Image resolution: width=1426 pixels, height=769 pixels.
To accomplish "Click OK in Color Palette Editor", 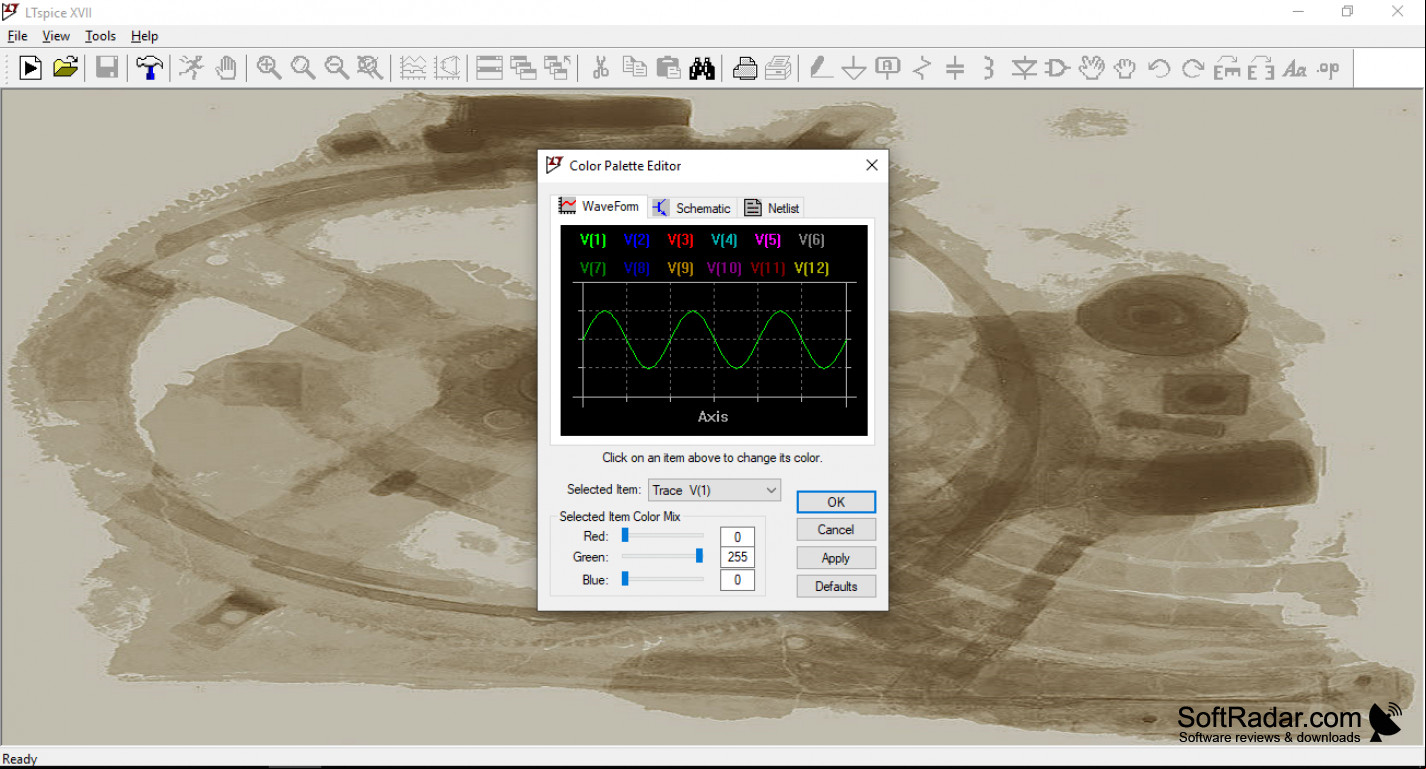I will [836, 502].
